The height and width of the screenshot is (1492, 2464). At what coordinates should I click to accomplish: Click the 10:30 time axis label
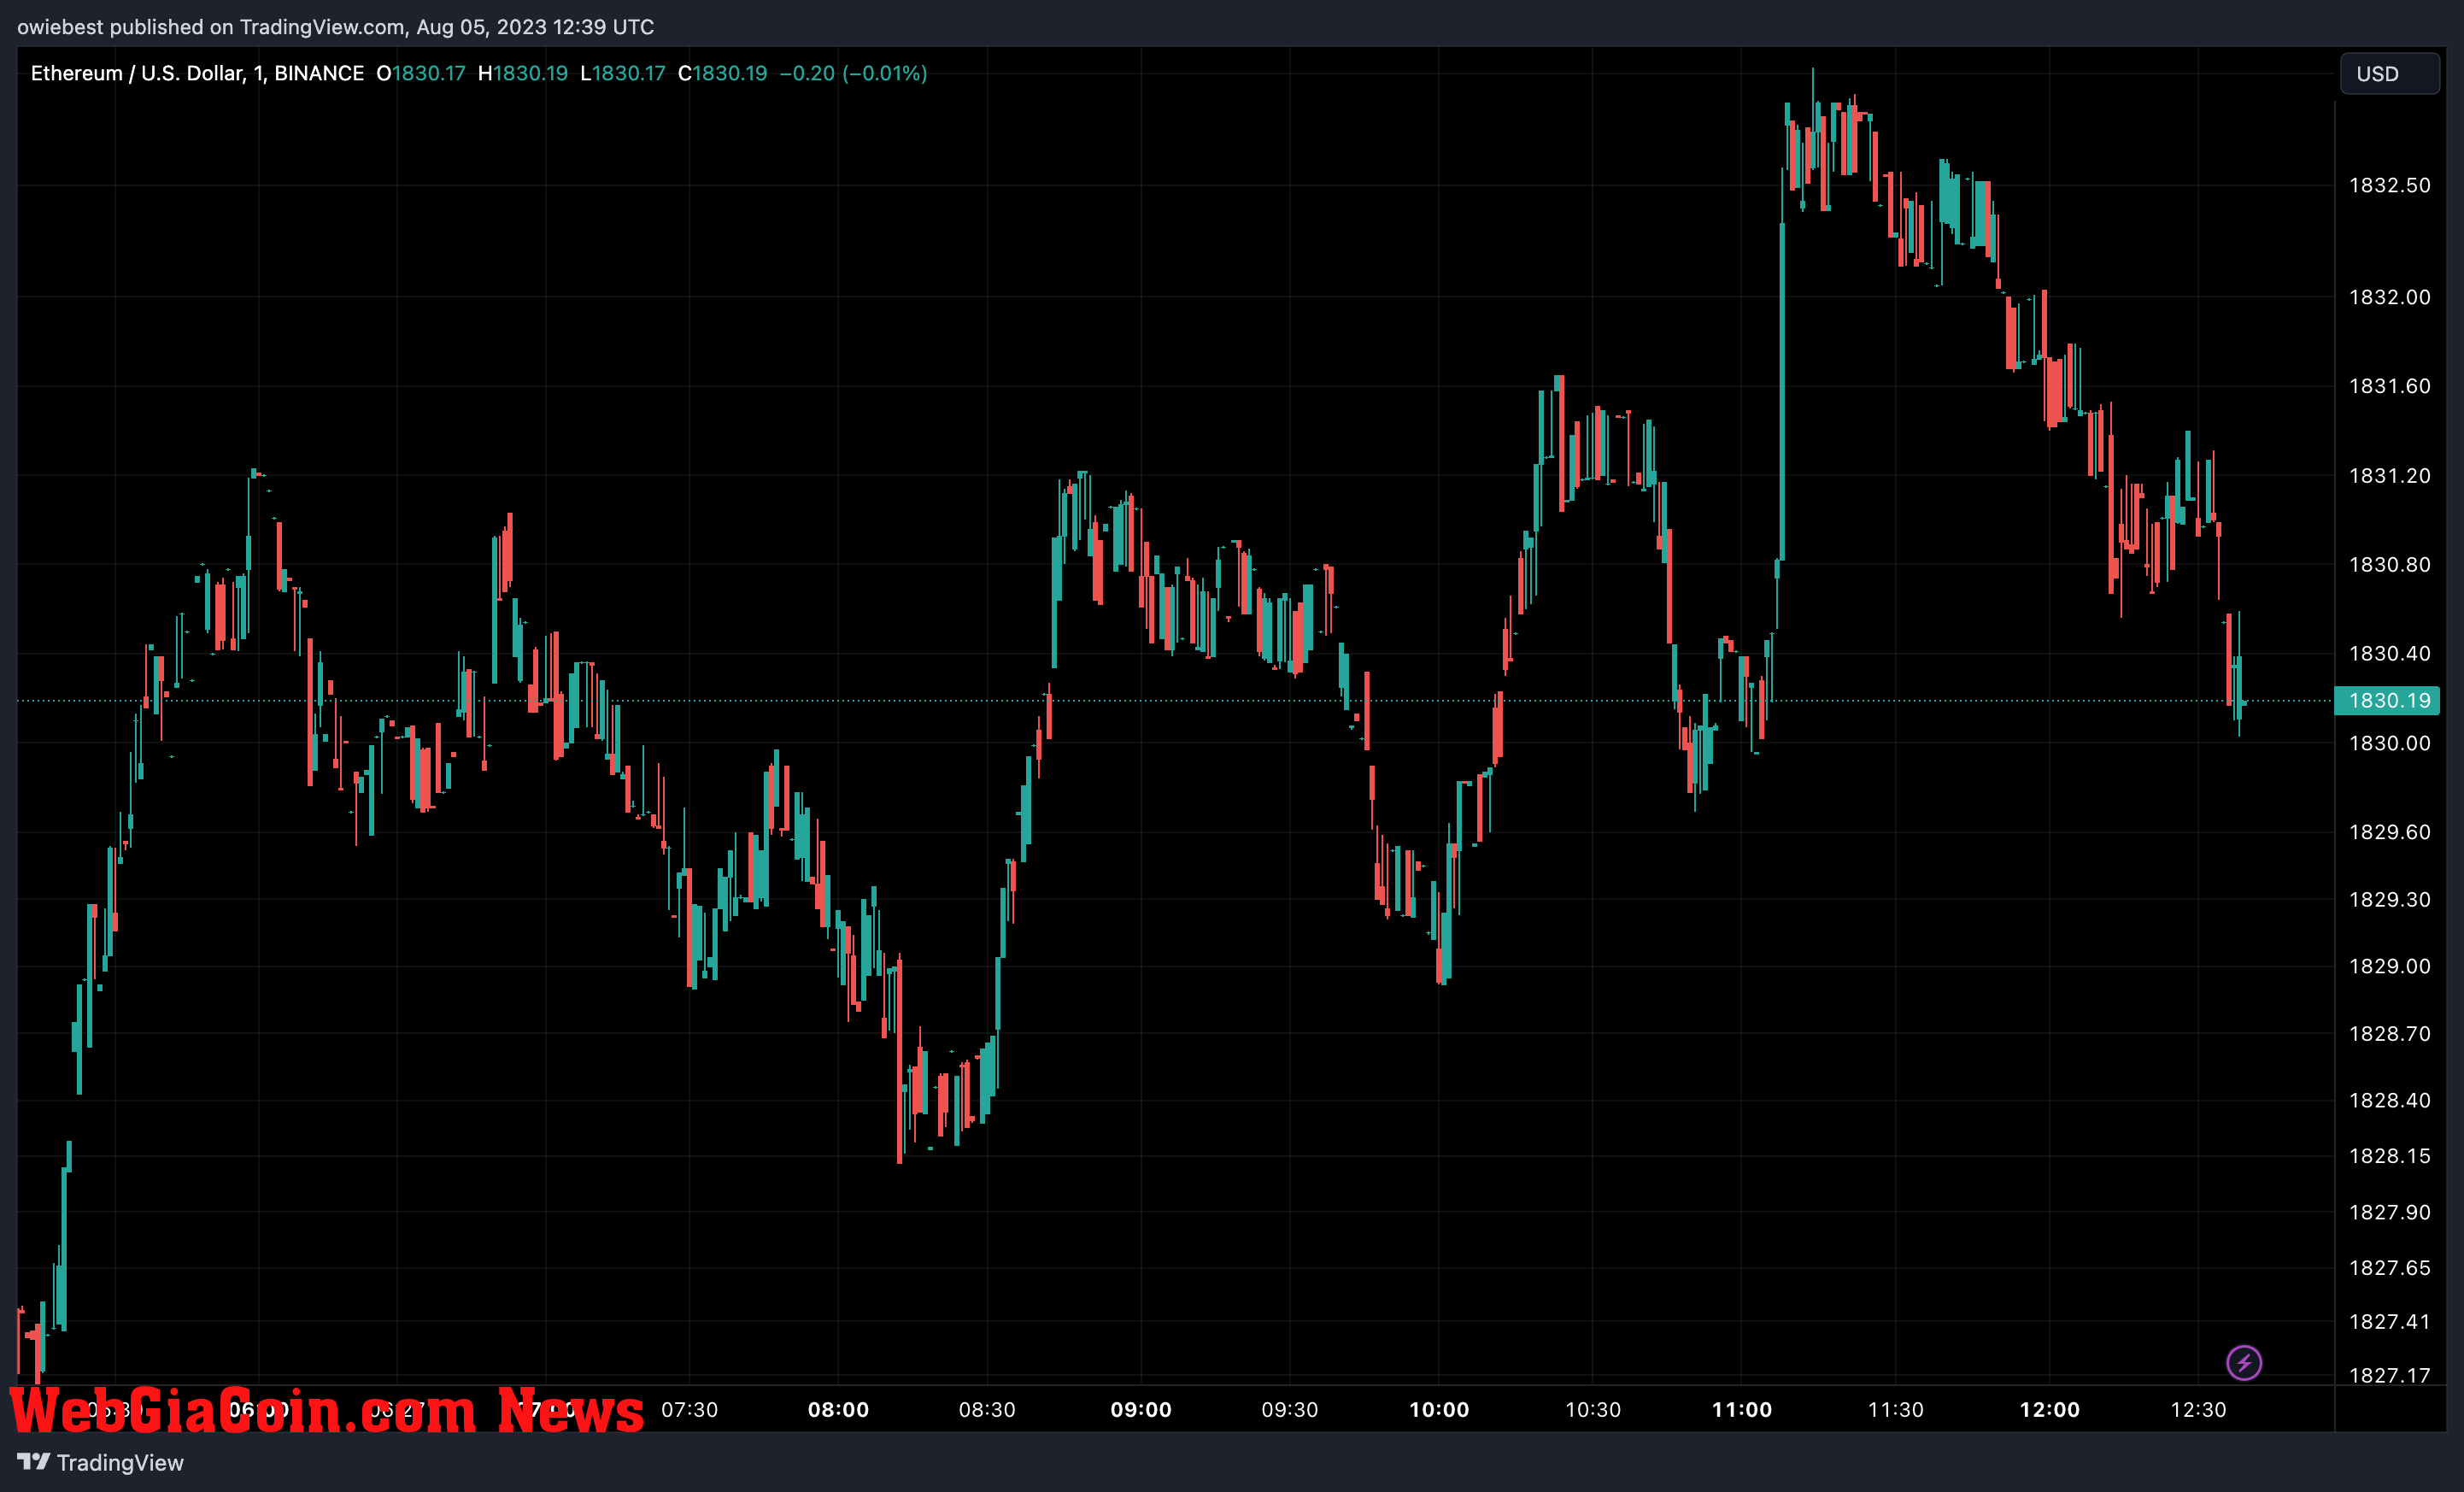pyautogui.click(x=1593, y=1410)
